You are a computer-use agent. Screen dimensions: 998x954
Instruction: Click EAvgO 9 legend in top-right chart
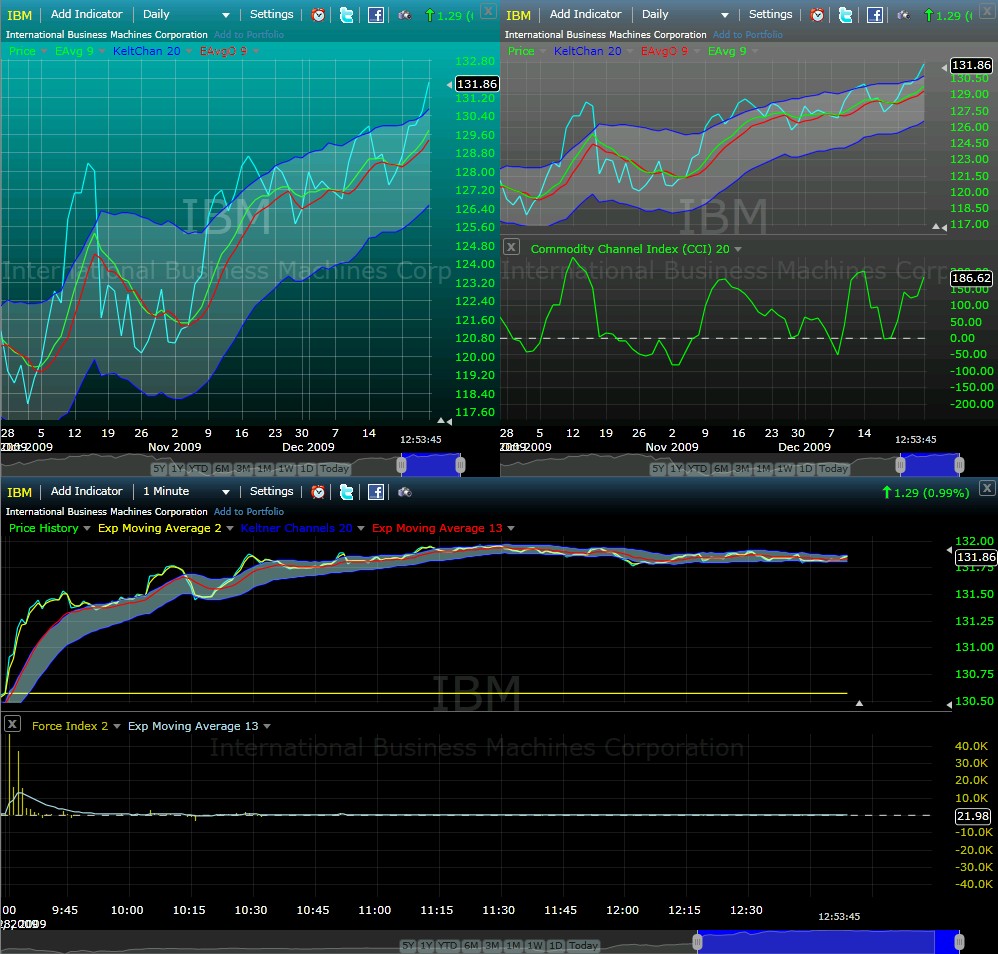click(x=664, y=51)
